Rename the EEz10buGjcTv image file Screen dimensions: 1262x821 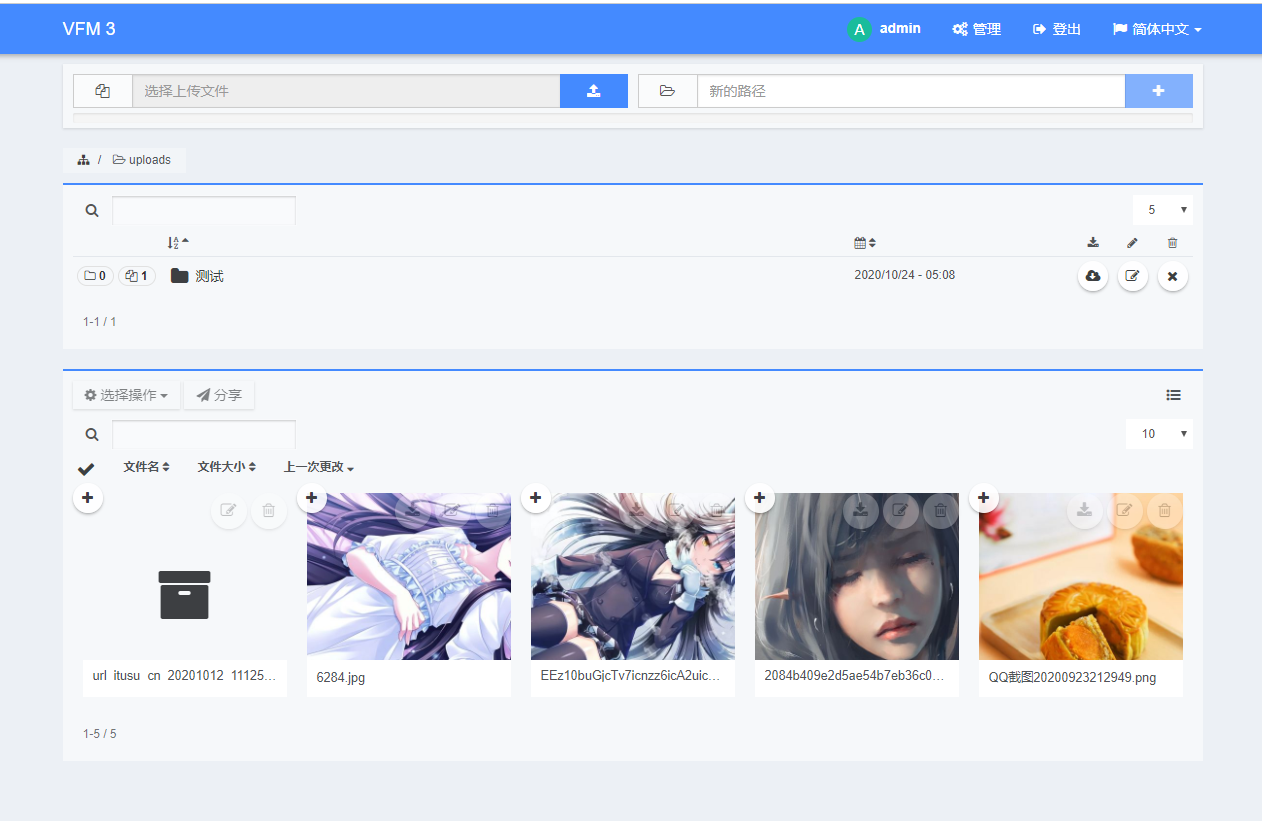pos(677,511)
